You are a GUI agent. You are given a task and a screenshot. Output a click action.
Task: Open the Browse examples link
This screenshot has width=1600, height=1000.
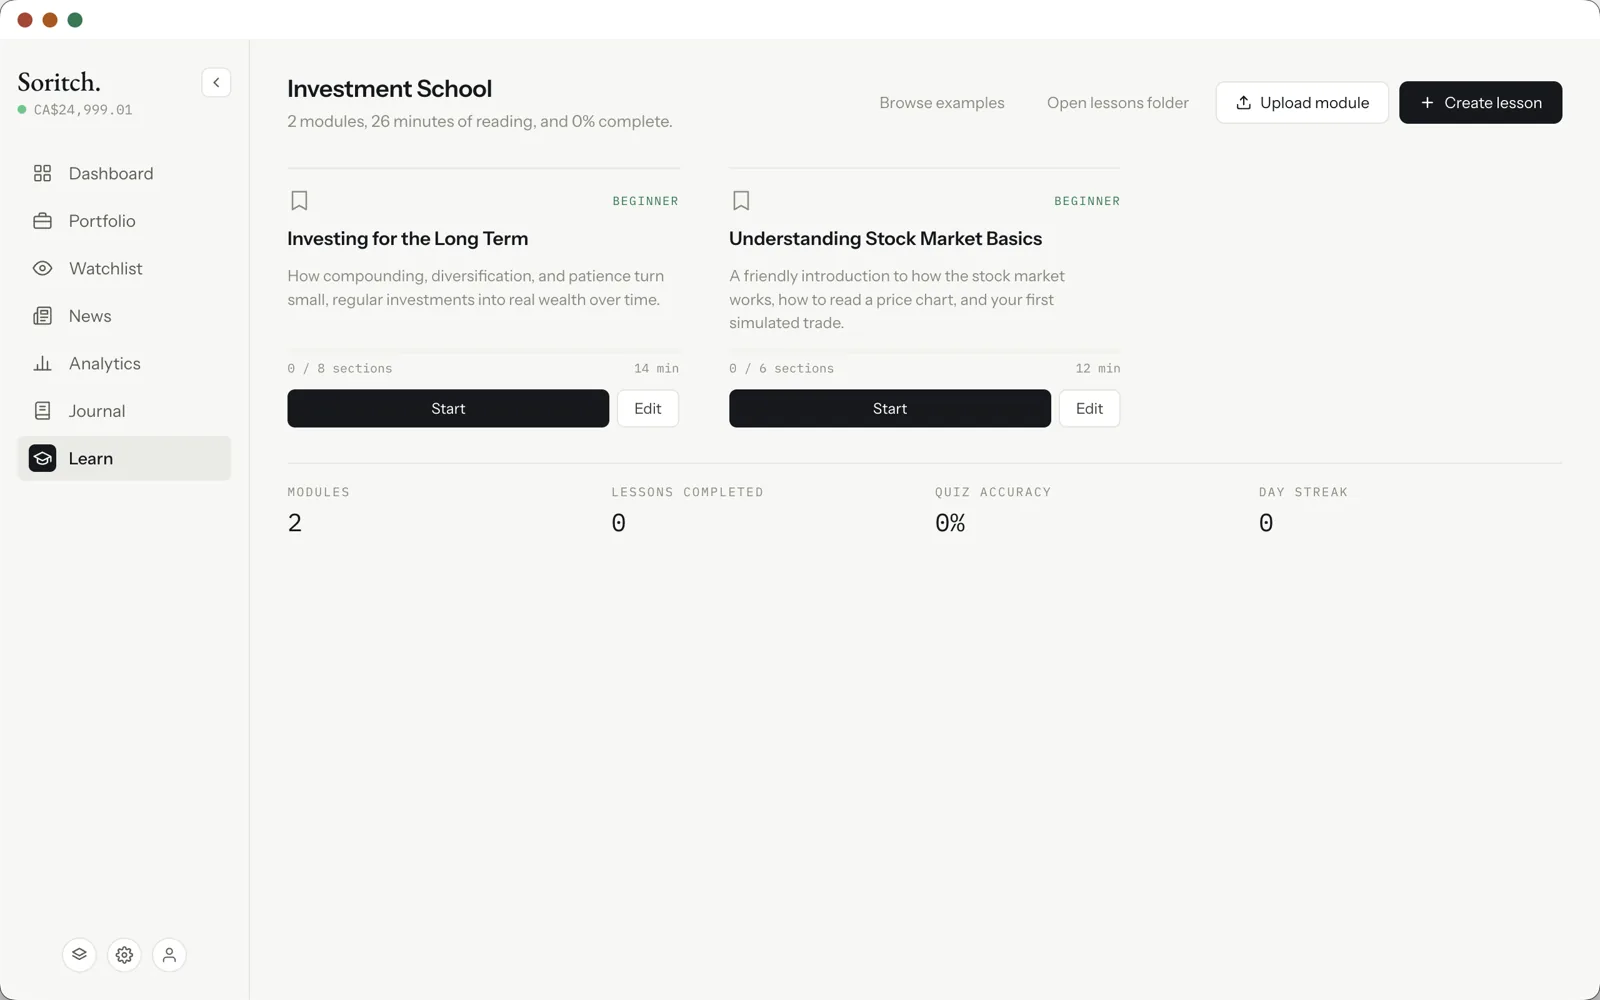point(942,103)
